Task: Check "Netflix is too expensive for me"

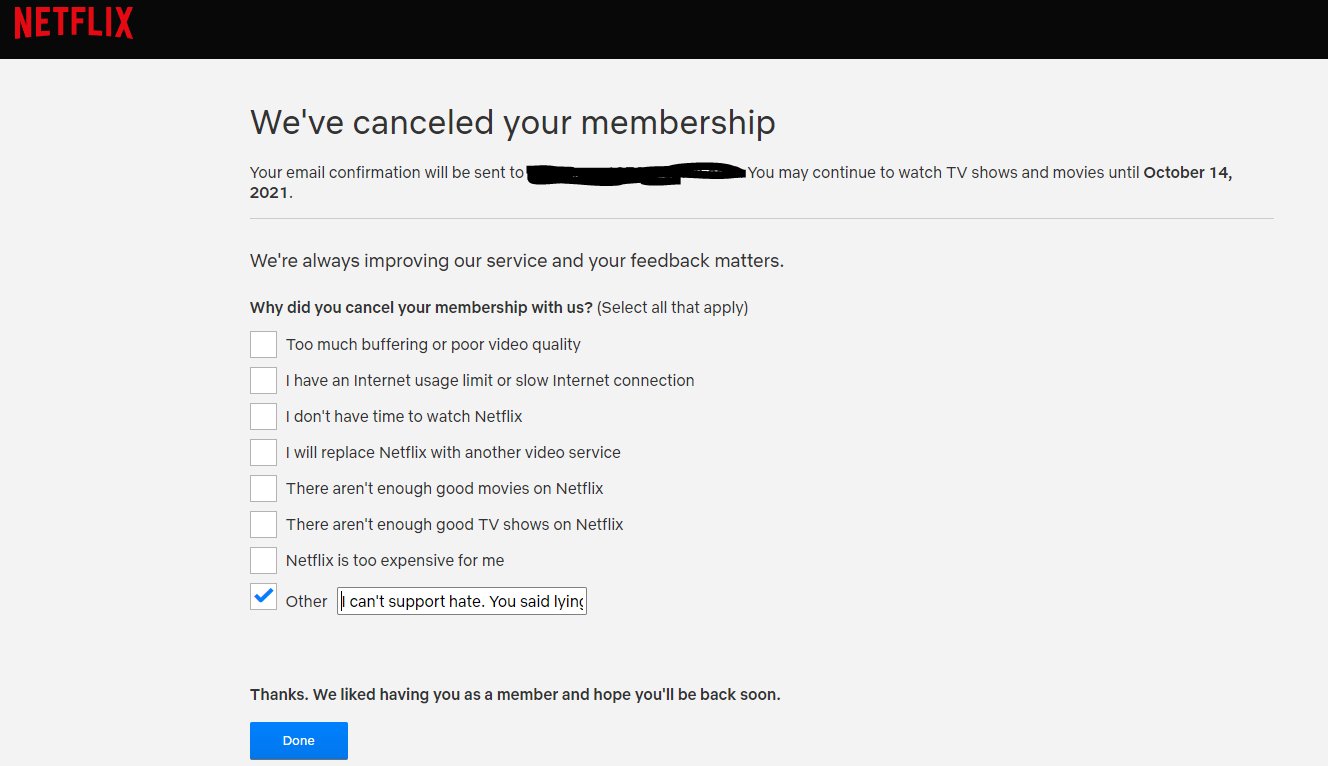Action: click(x=263, y=560)
